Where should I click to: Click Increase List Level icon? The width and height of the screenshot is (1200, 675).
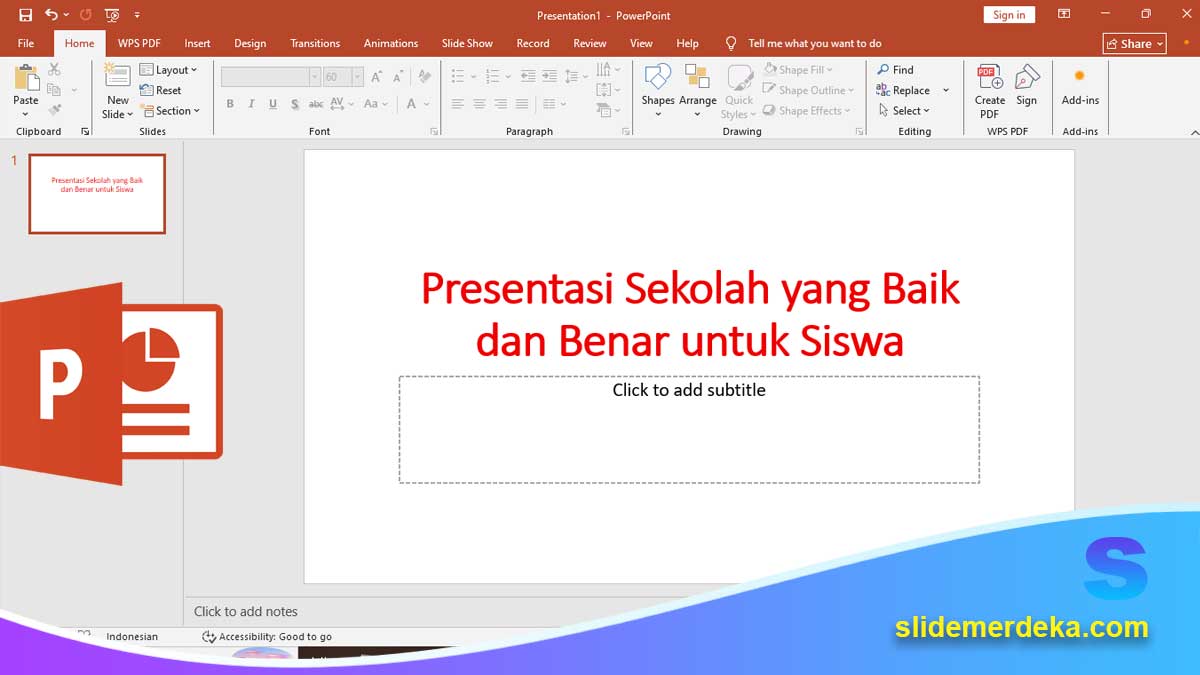point(549,76)
